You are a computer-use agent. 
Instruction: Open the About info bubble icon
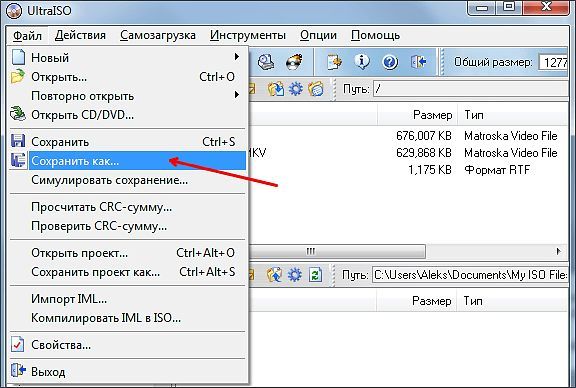(362, 62)
